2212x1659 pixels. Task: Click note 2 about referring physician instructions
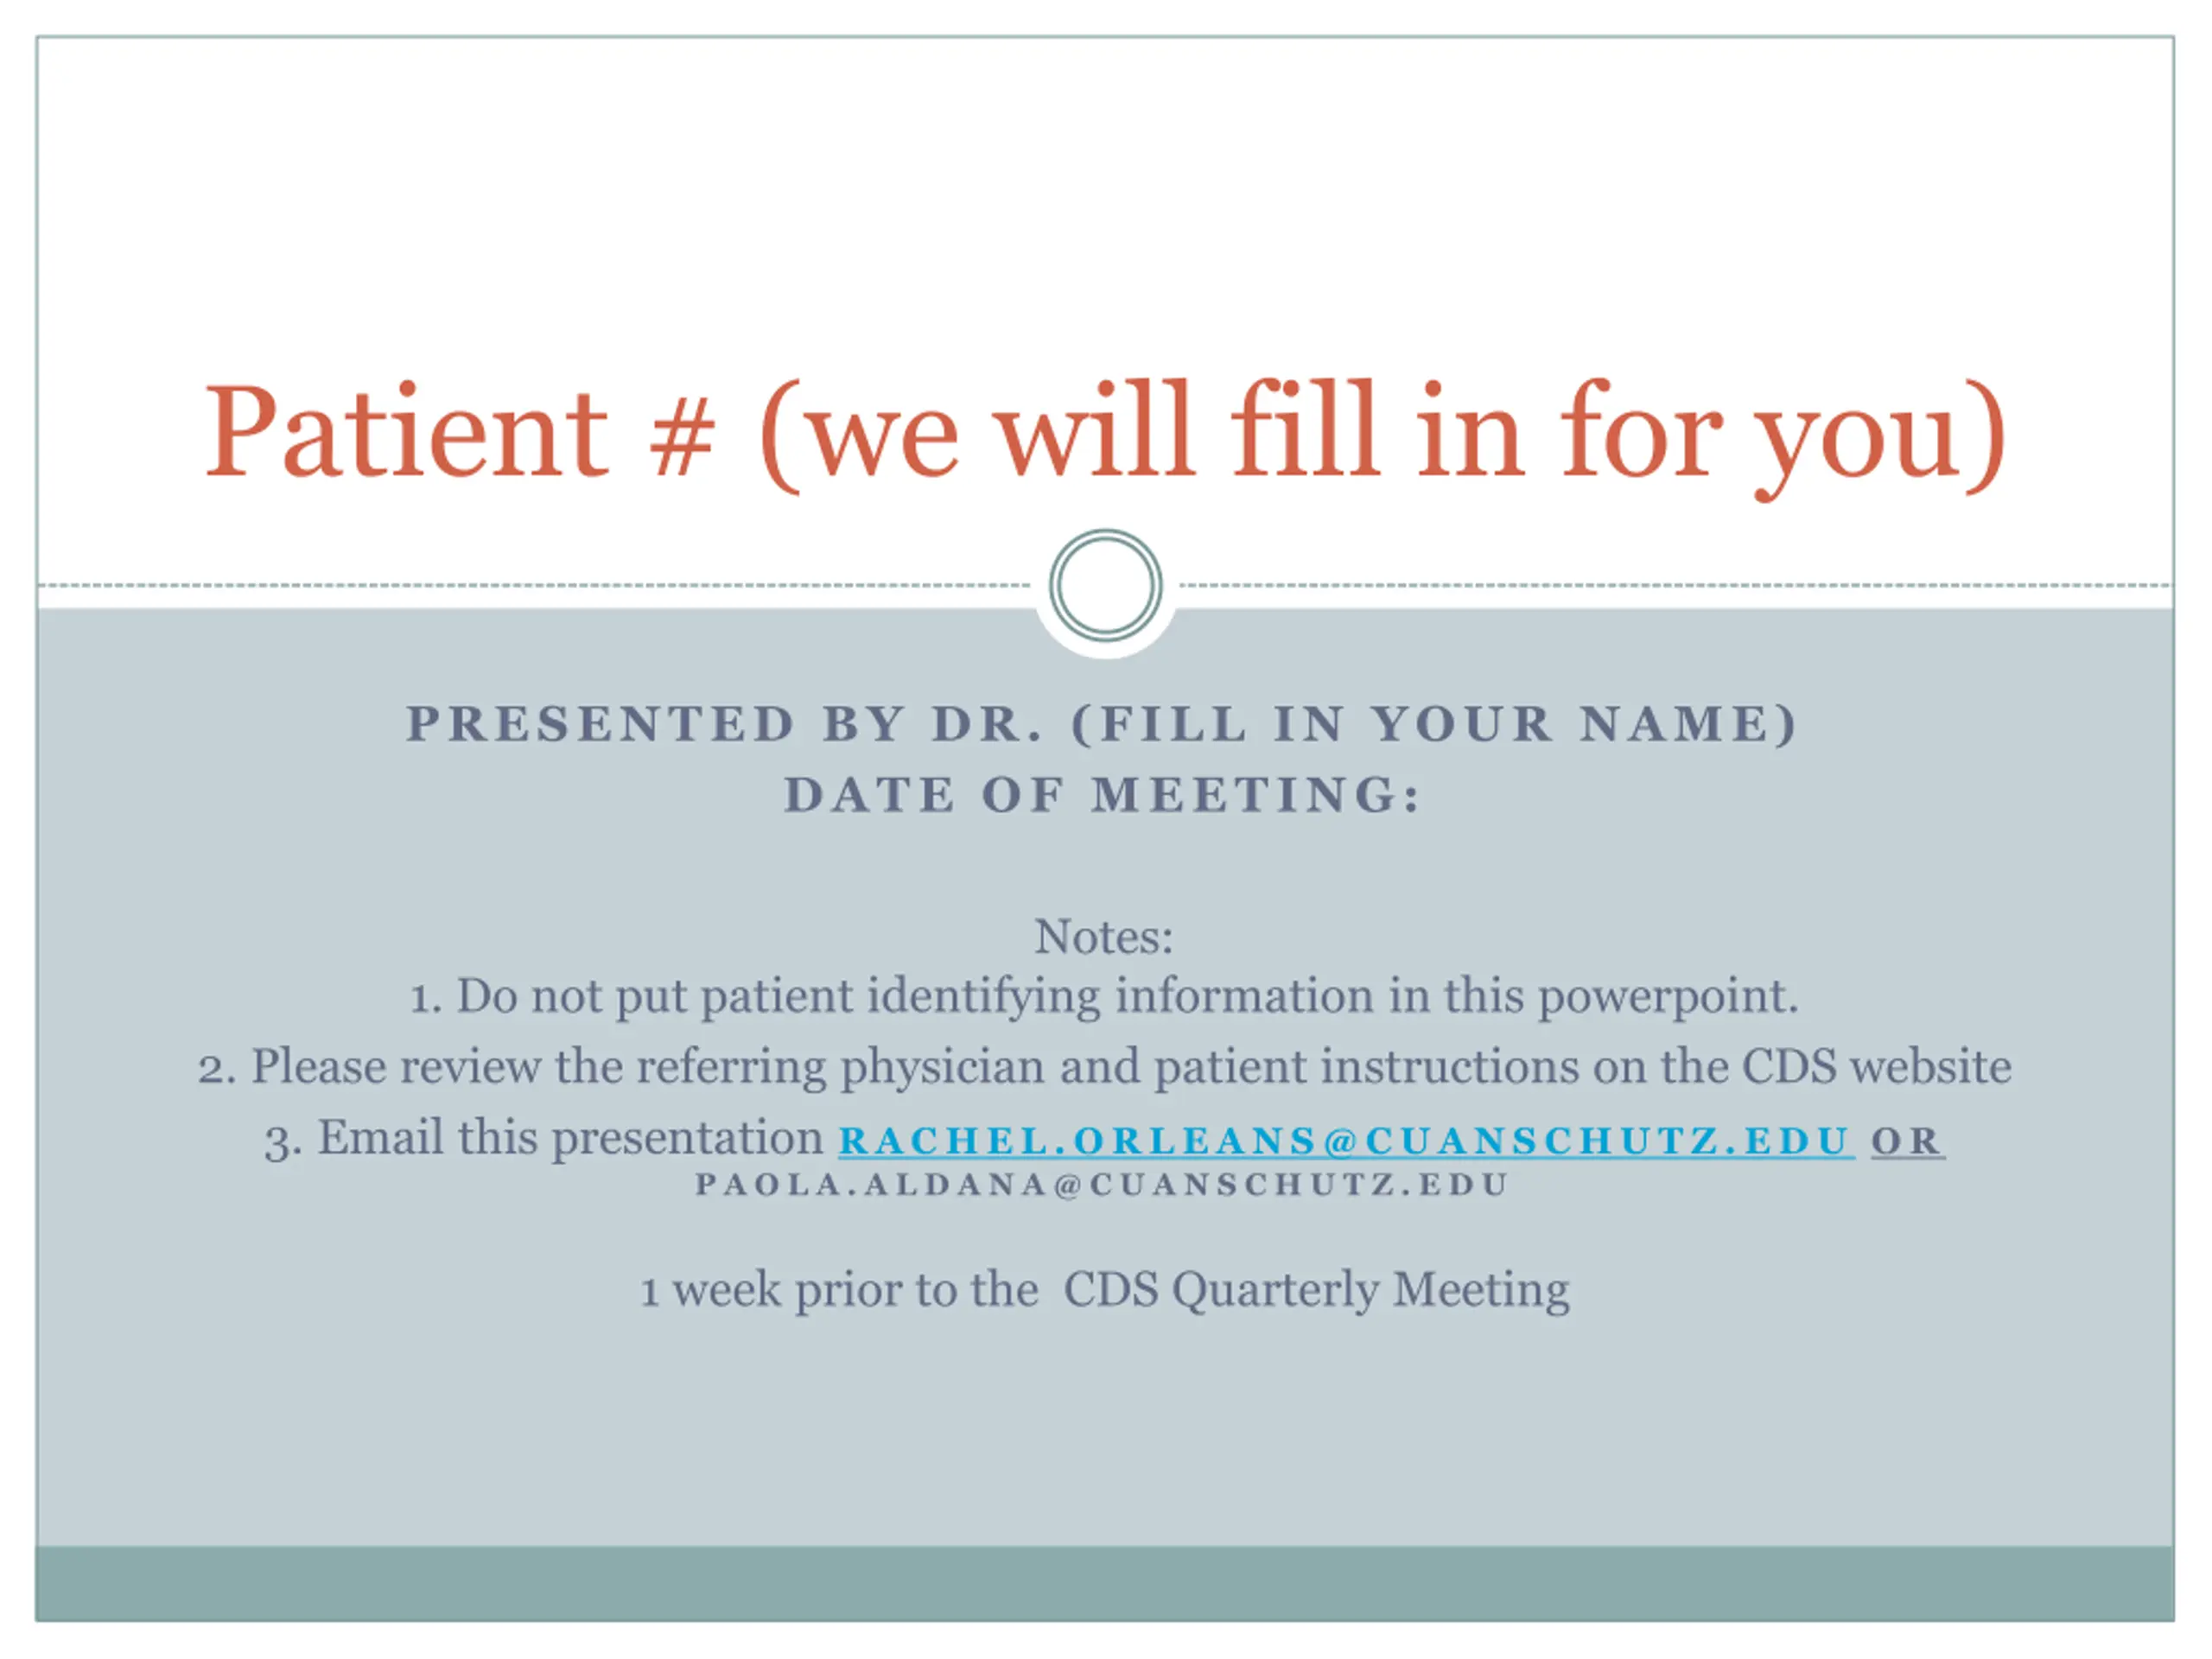click(1104, 1067)
